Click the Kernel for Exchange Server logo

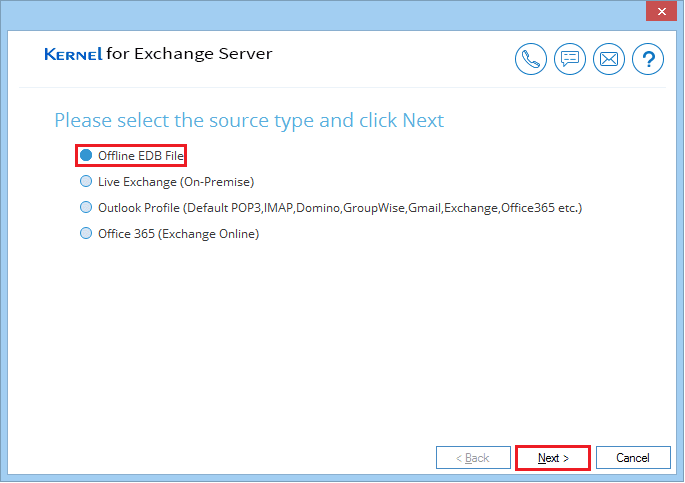click(x=158, y=54)
